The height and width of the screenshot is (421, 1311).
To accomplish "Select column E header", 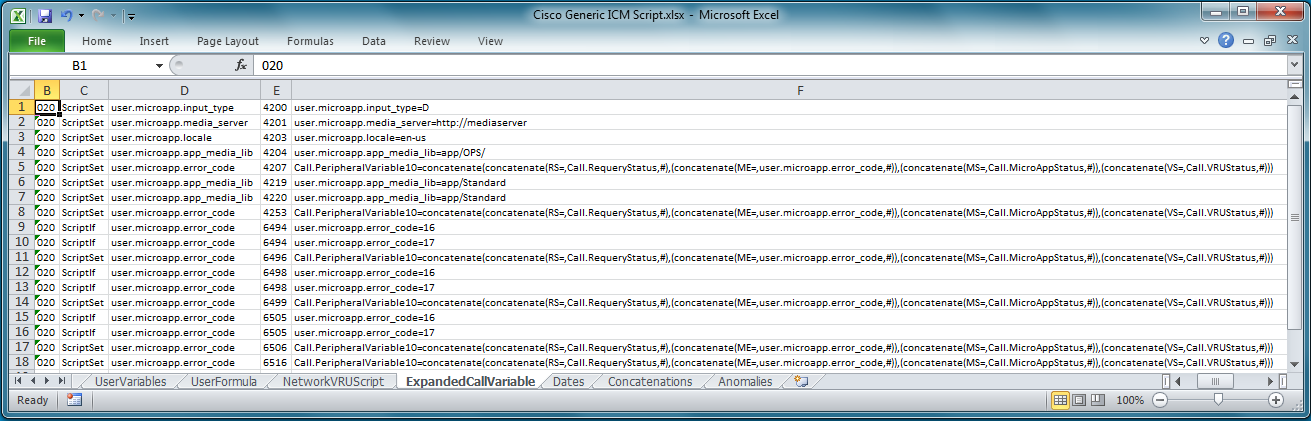I will (x=276, y=90).
